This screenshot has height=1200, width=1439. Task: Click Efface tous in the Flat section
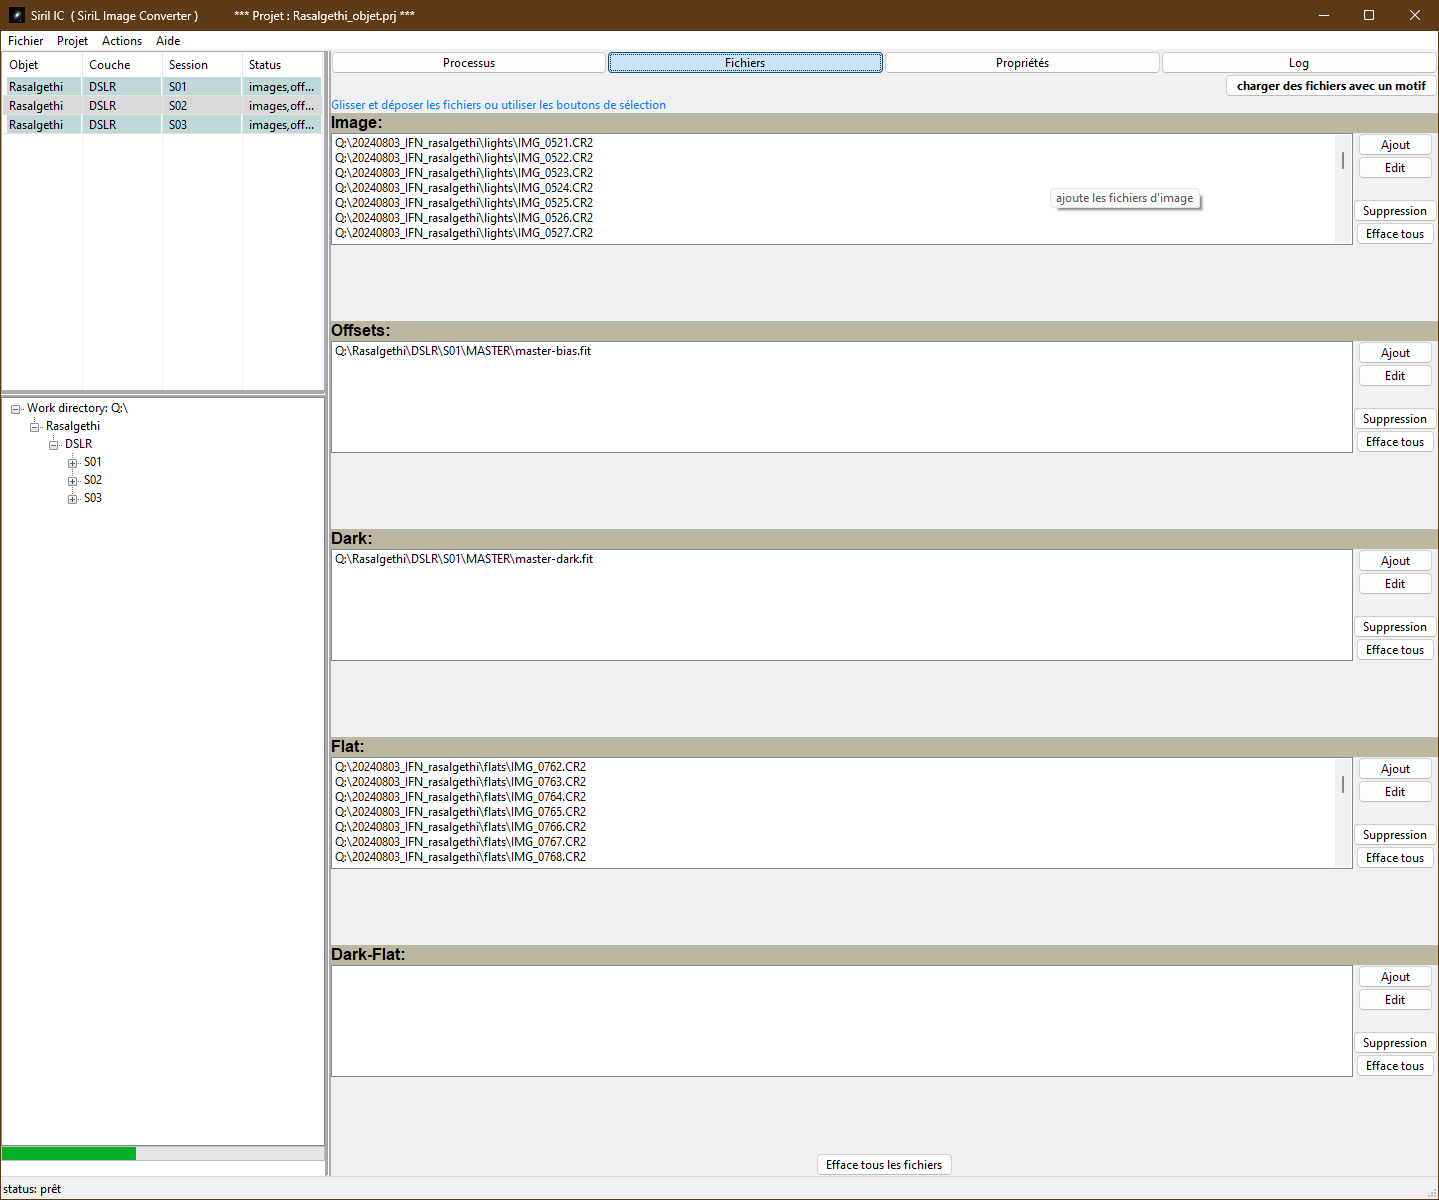[1395, 858]
